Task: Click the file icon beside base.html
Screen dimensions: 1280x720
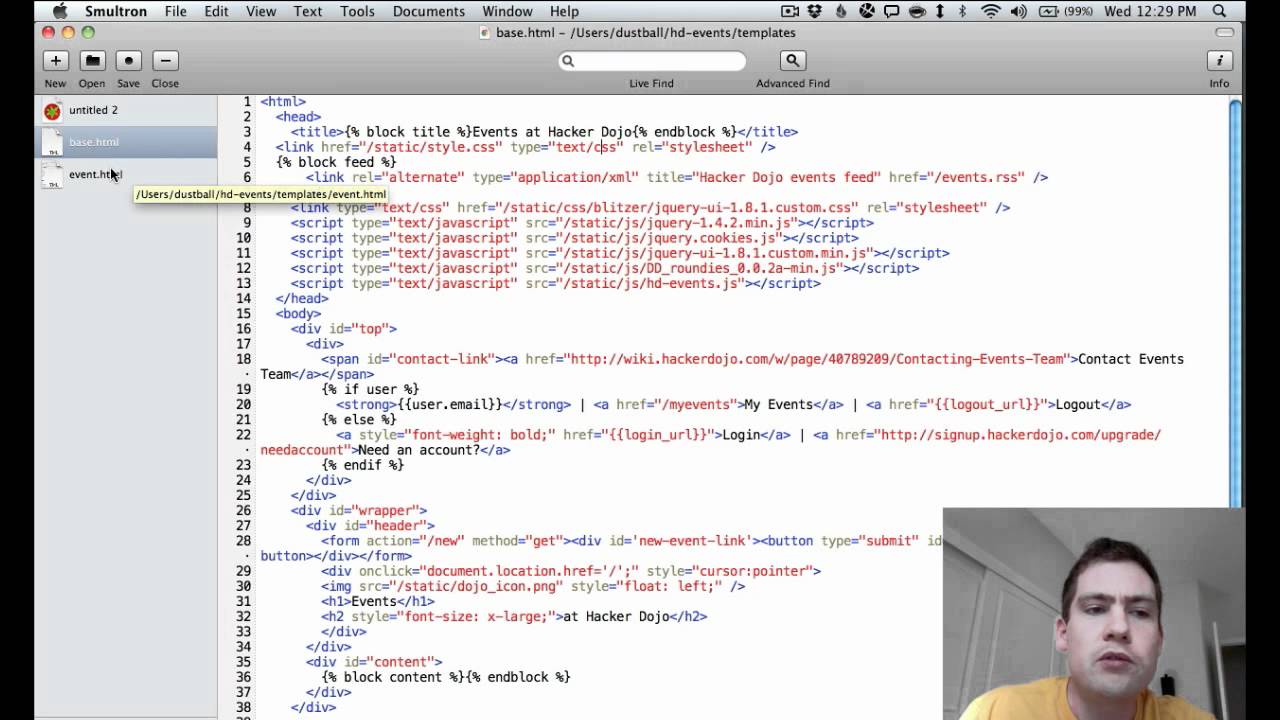Action: click(52, 143)
